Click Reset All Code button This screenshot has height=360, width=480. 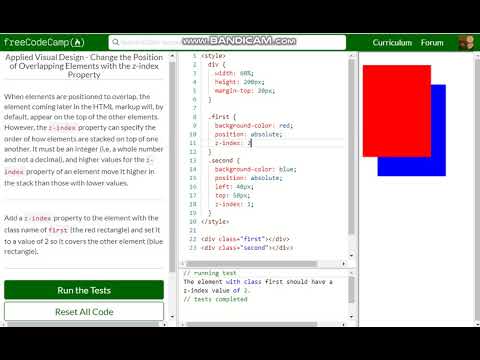point(84,312)
